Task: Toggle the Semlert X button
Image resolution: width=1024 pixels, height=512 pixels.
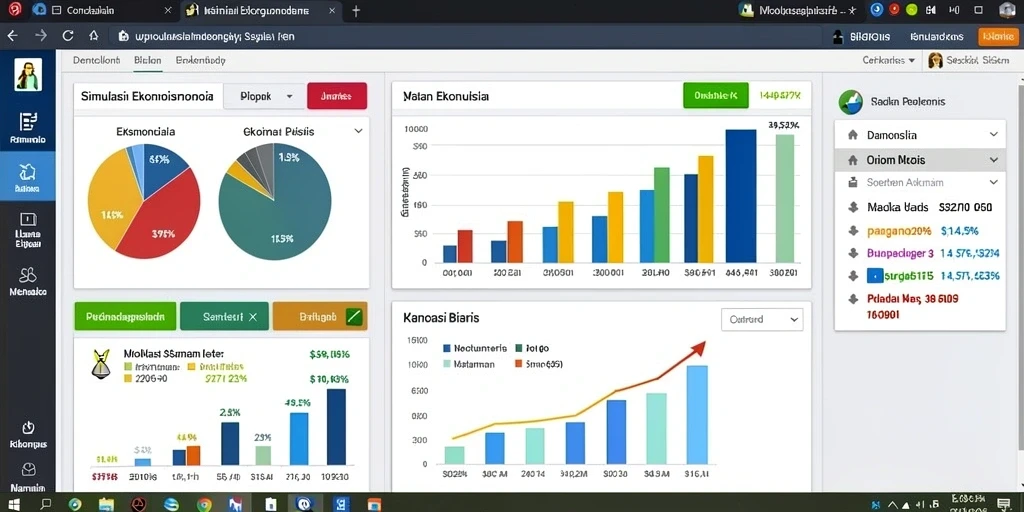Action: 224,317
